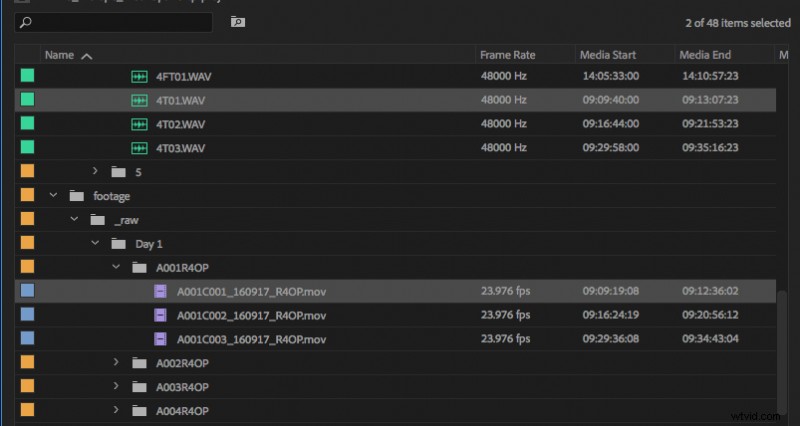This screenshot has width=800, height=426.
Task: Select the Day 1 bin name
Action: (149, 244)
